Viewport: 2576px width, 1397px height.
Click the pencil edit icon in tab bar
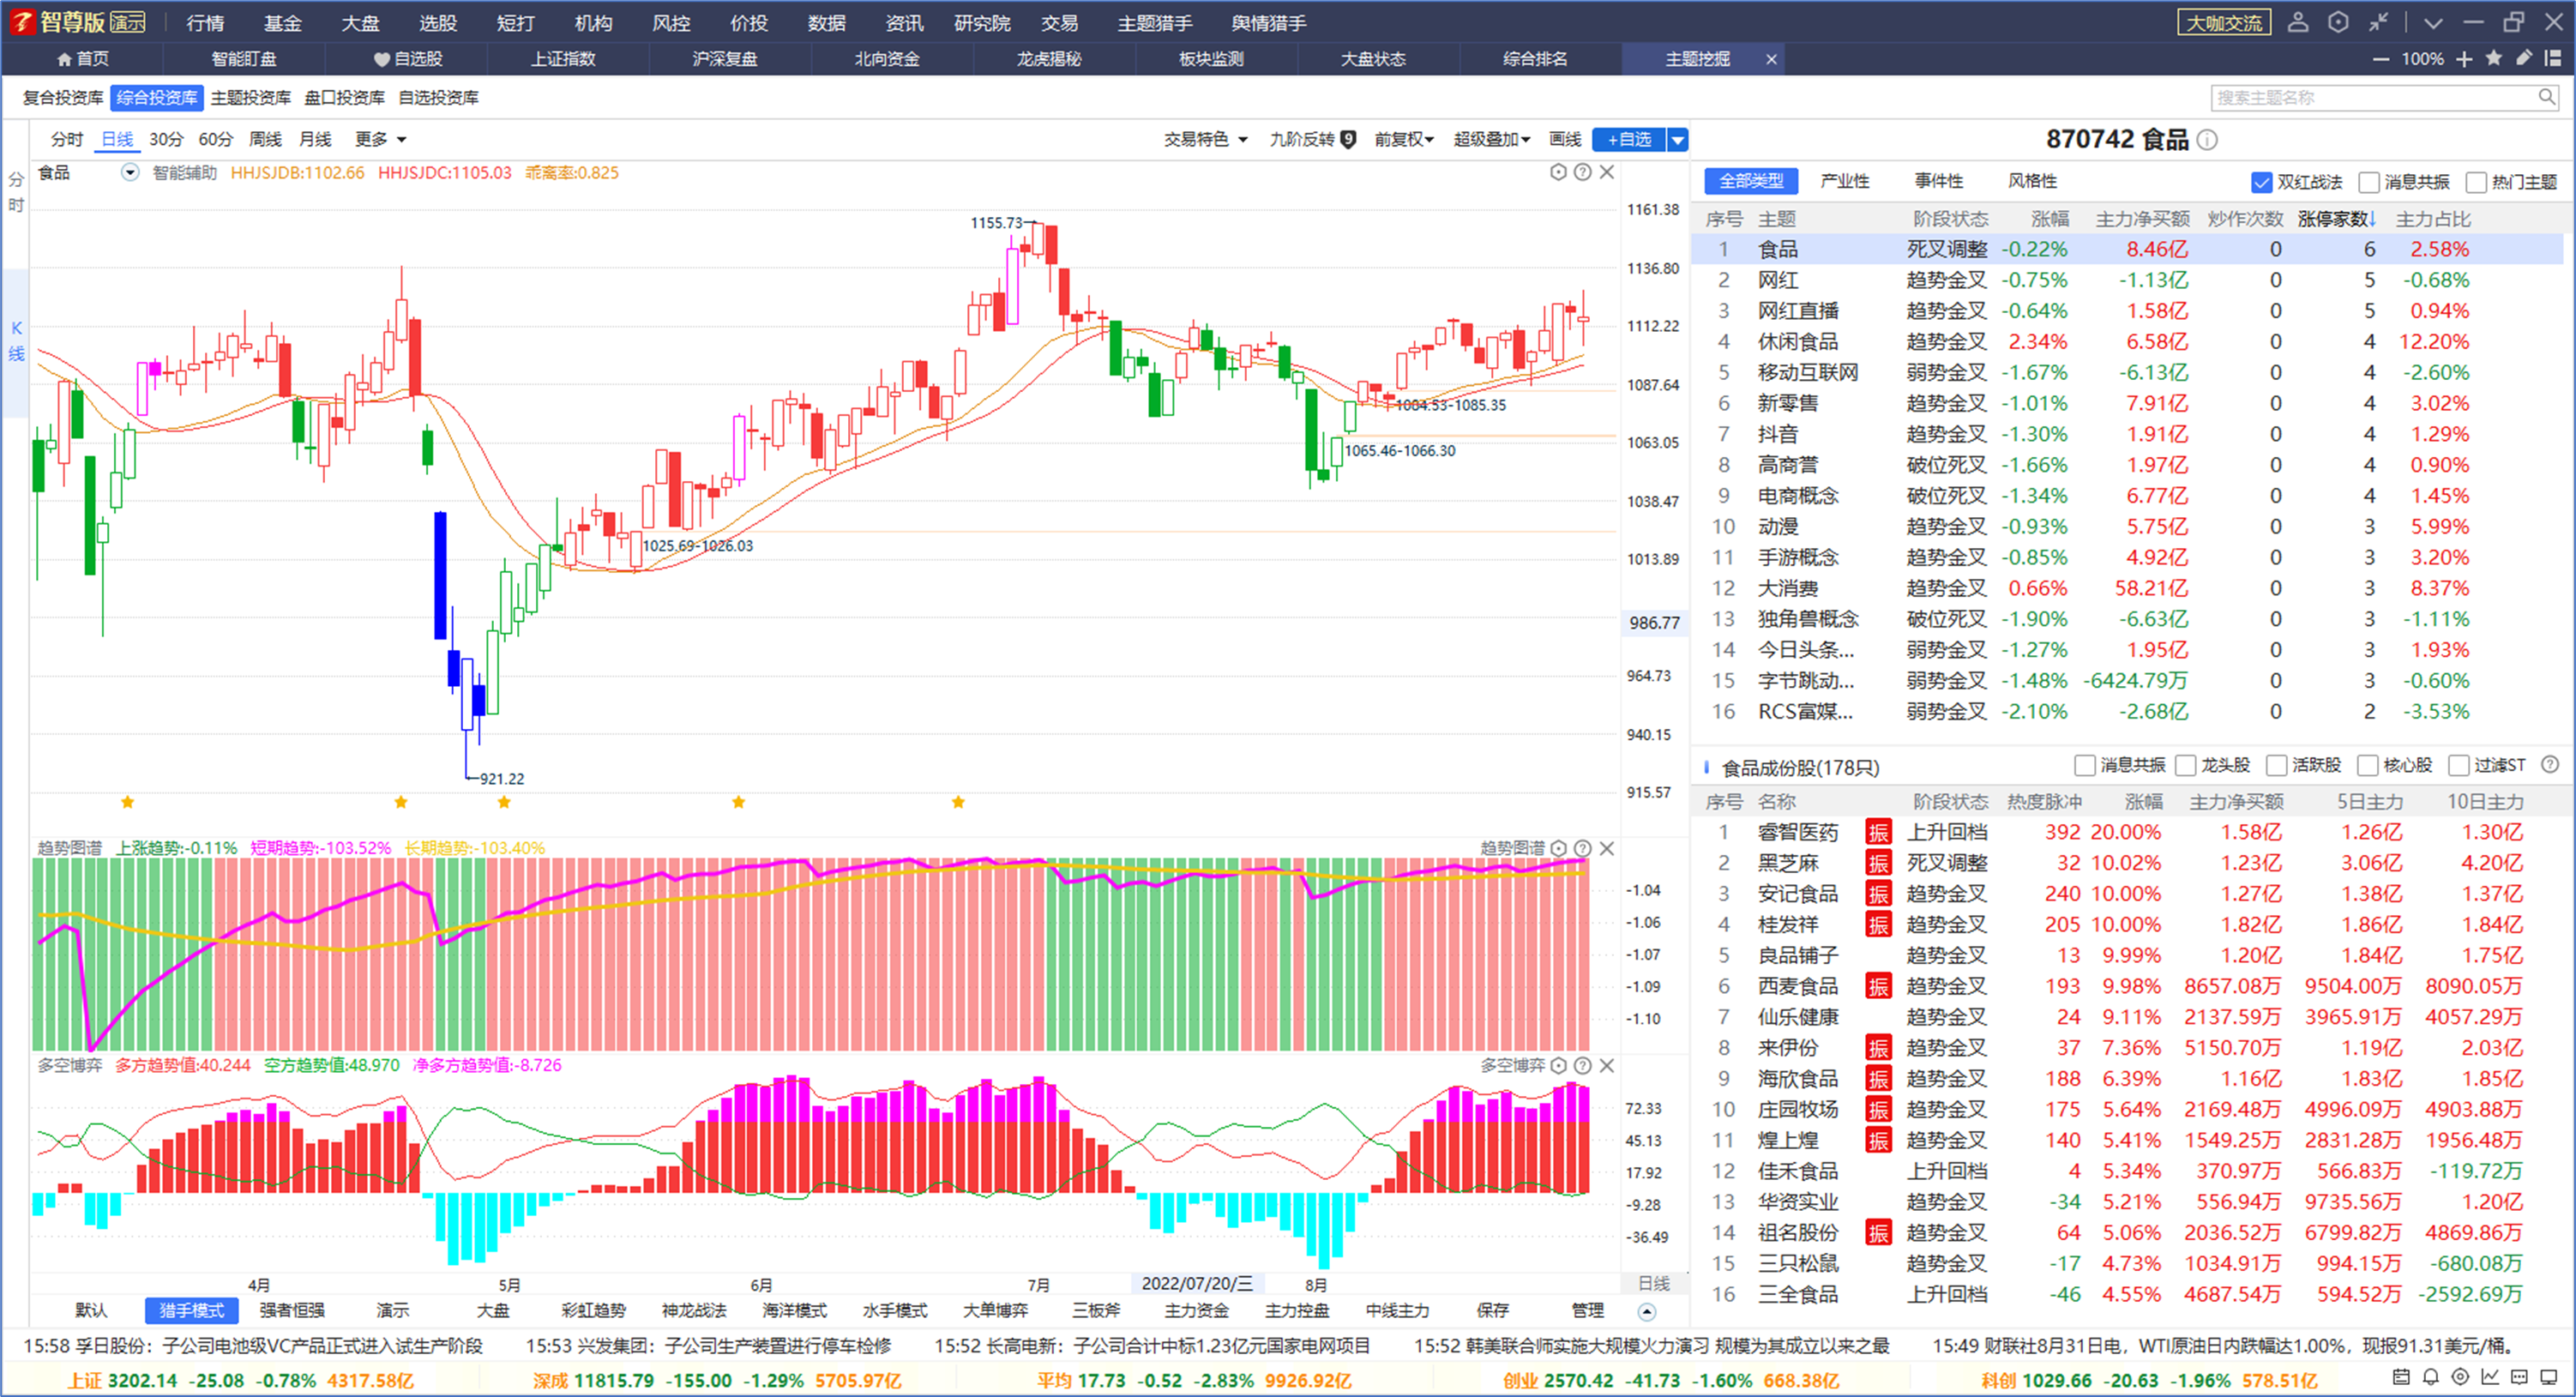click(2524, 58)
